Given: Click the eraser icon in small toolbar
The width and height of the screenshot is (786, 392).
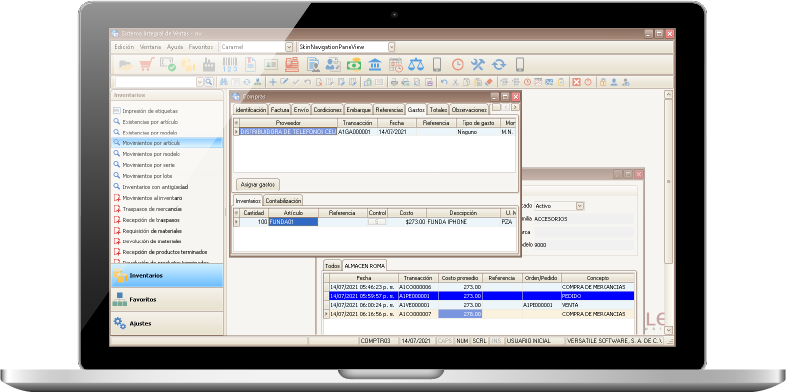Looking at the screenshot, I should click(x=489, y=82).
